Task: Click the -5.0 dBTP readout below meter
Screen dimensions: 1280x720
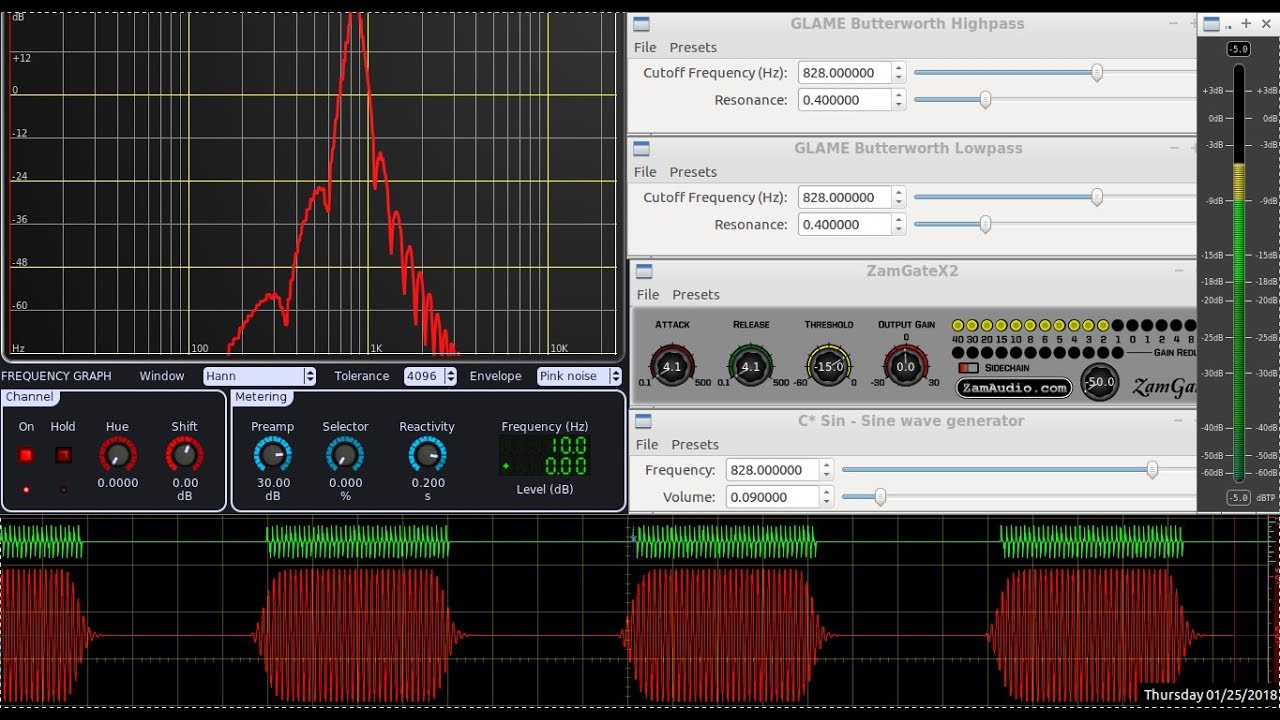Action: (1238, 497)
